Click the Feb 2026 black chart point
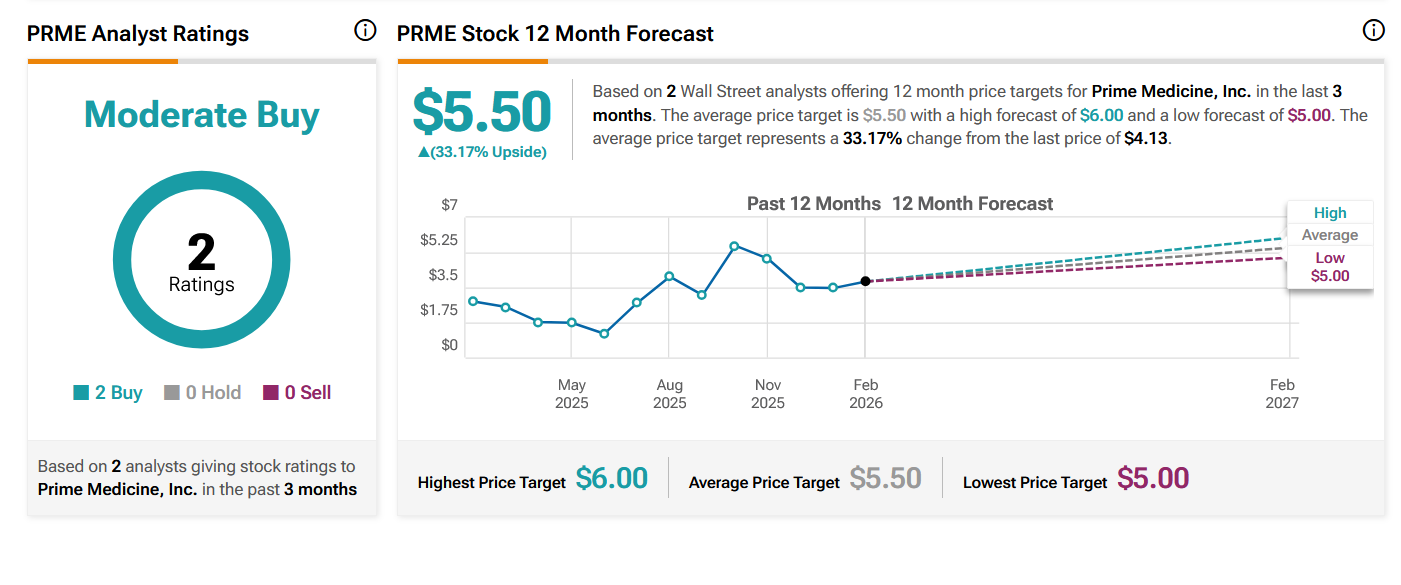 pyautogui.click(x=865, y=281)
